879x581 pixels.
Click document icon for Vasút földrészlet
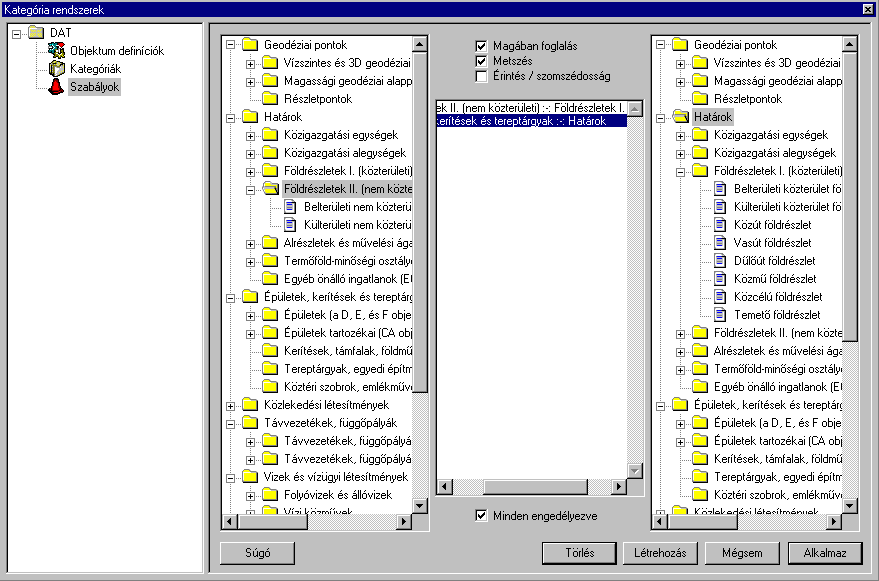coord(721,243)
